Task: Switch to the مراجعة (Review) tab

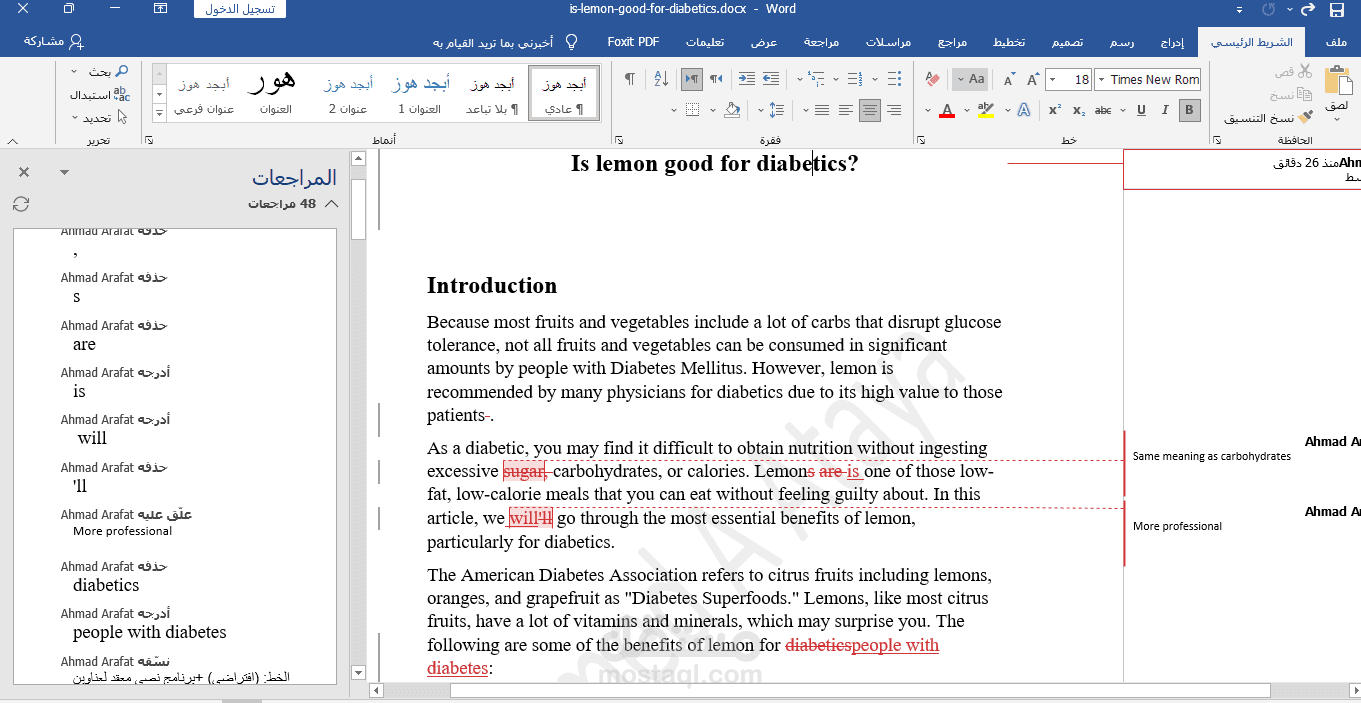Action: point(821,42)
